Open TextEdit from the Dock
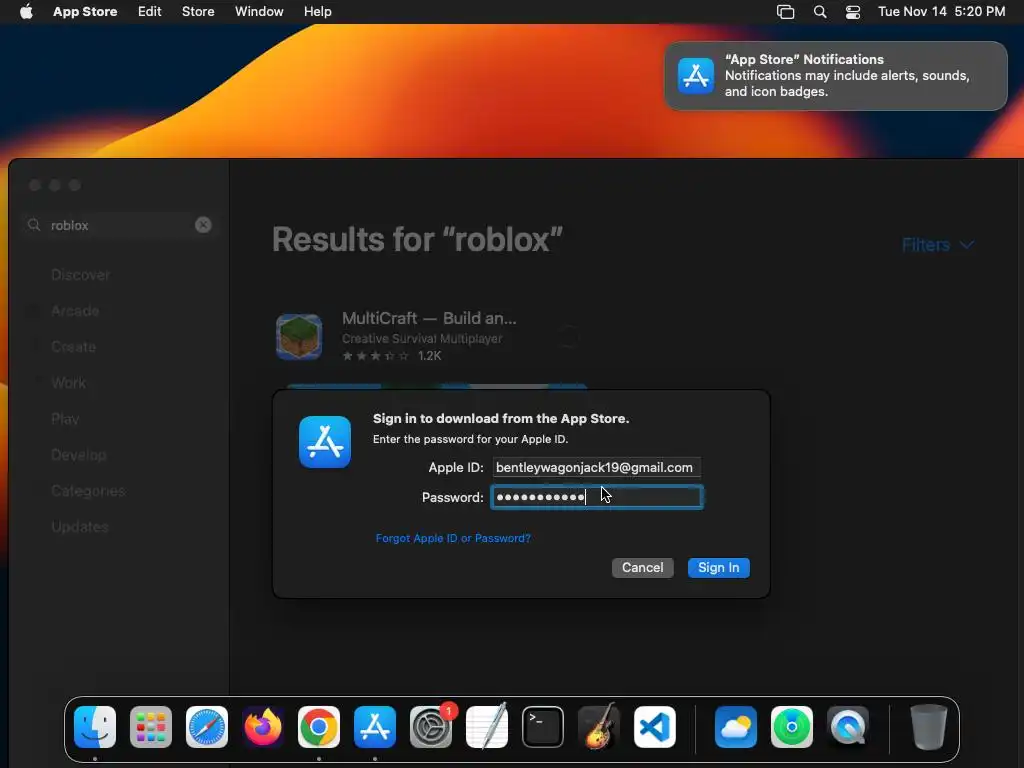 click(x=487, y=727)
